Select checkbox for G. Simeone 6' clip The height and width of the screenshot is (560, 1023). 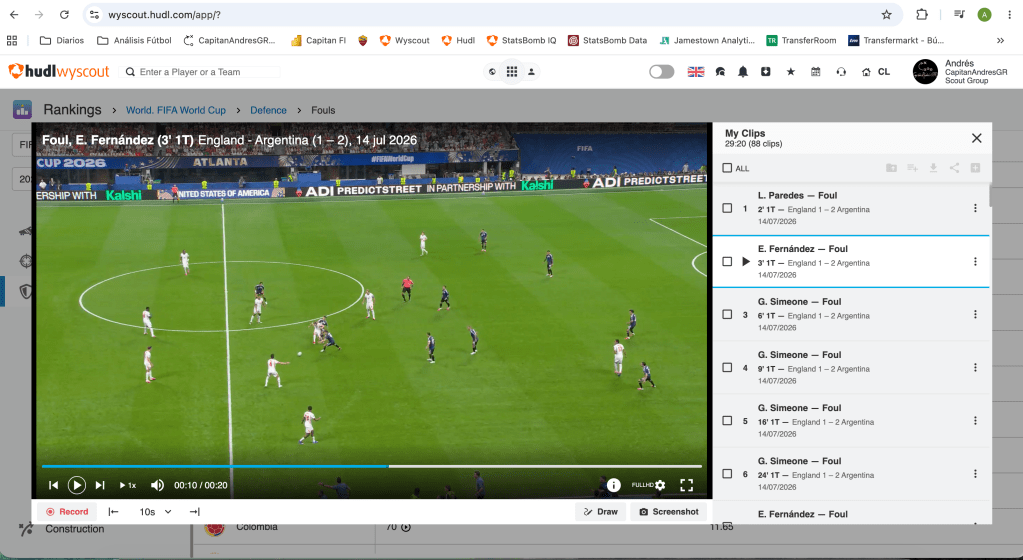727,315
